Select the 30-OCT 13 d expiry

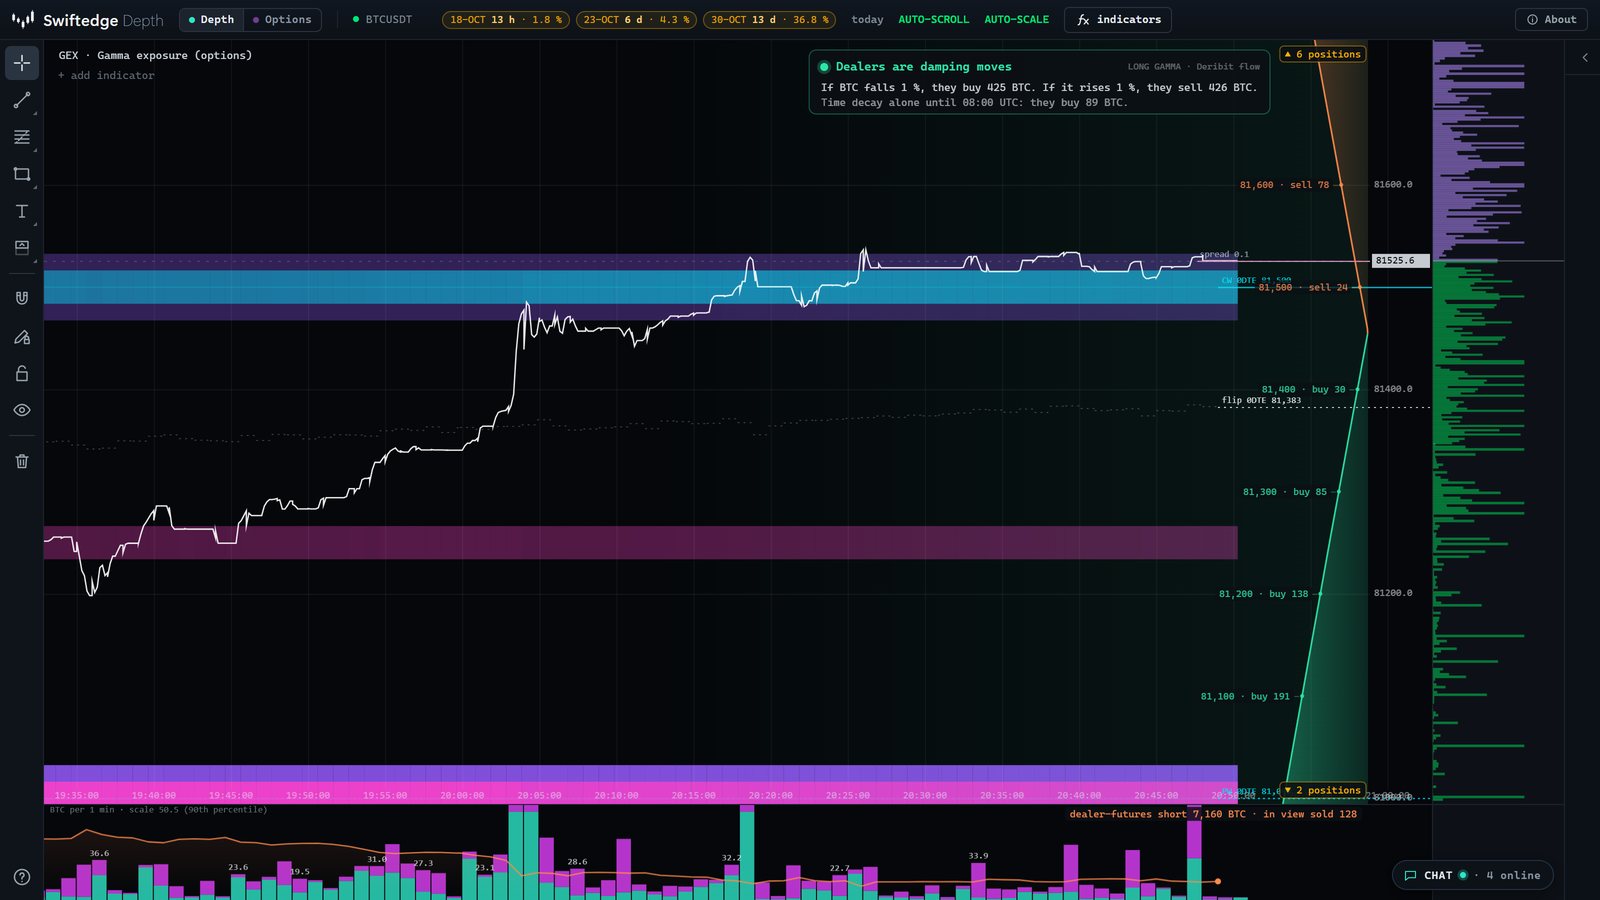point(769,20)
